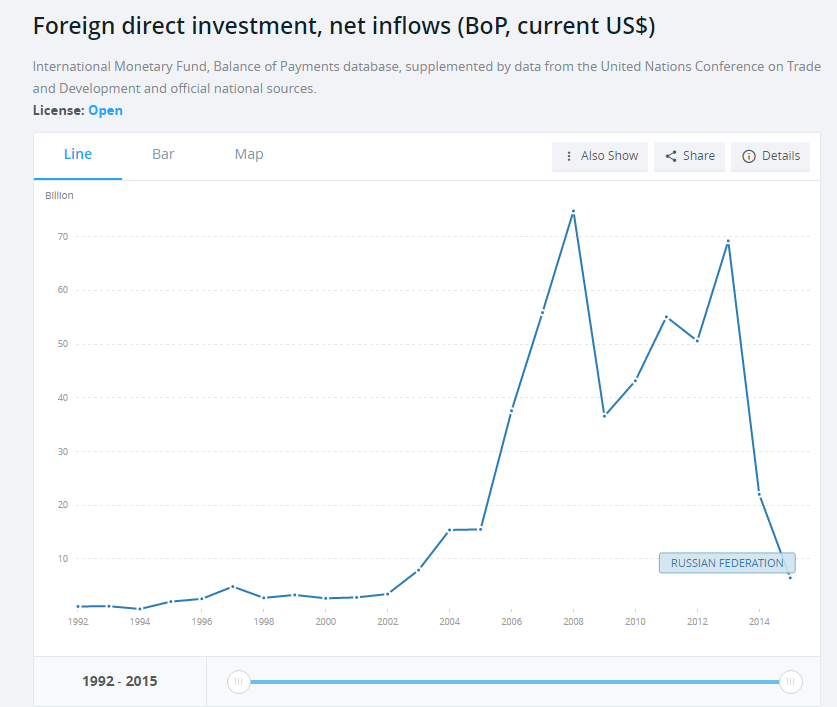This screenshot has width=837, height=707.
Task: Click the 2009 low data point
Action: [x=604, y=415]
